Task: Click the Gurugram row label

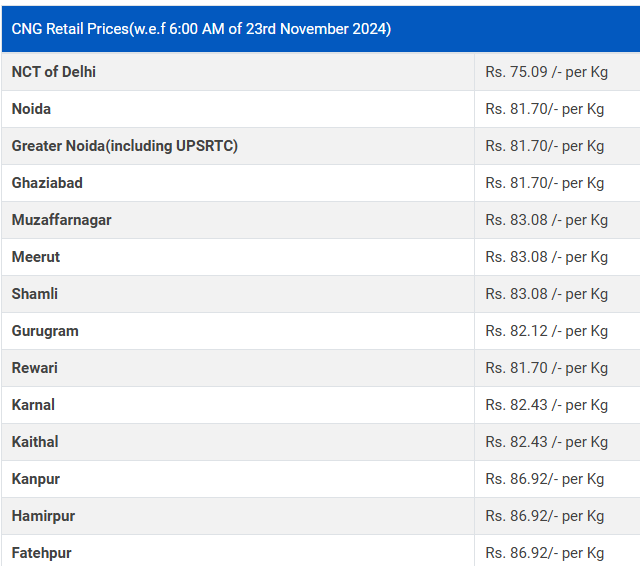Action: click(x=45, y=331)
